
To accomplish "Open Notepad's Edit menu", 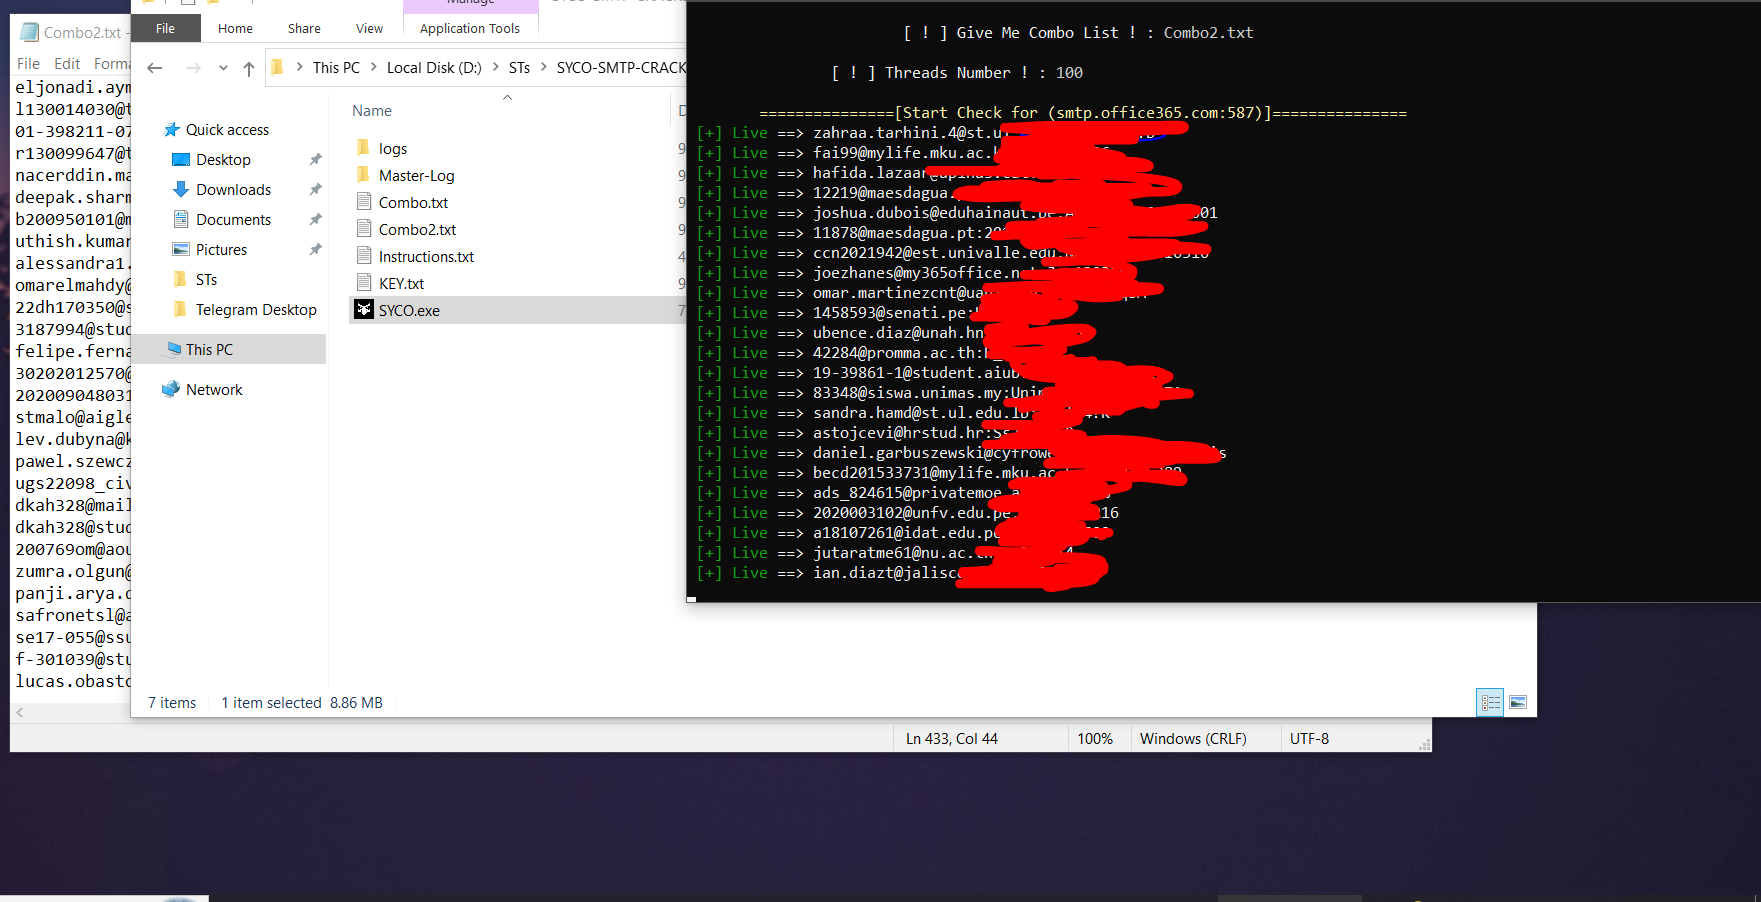I will (67, 64).
